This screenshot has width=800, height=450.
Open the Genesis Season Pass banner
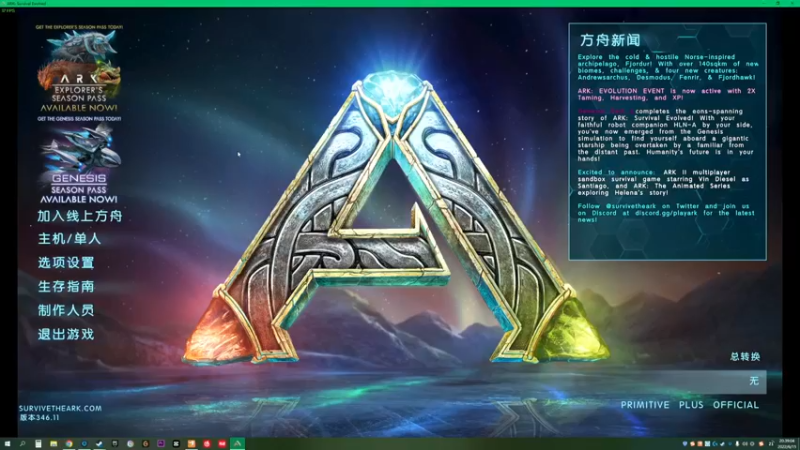pos(79,161)
